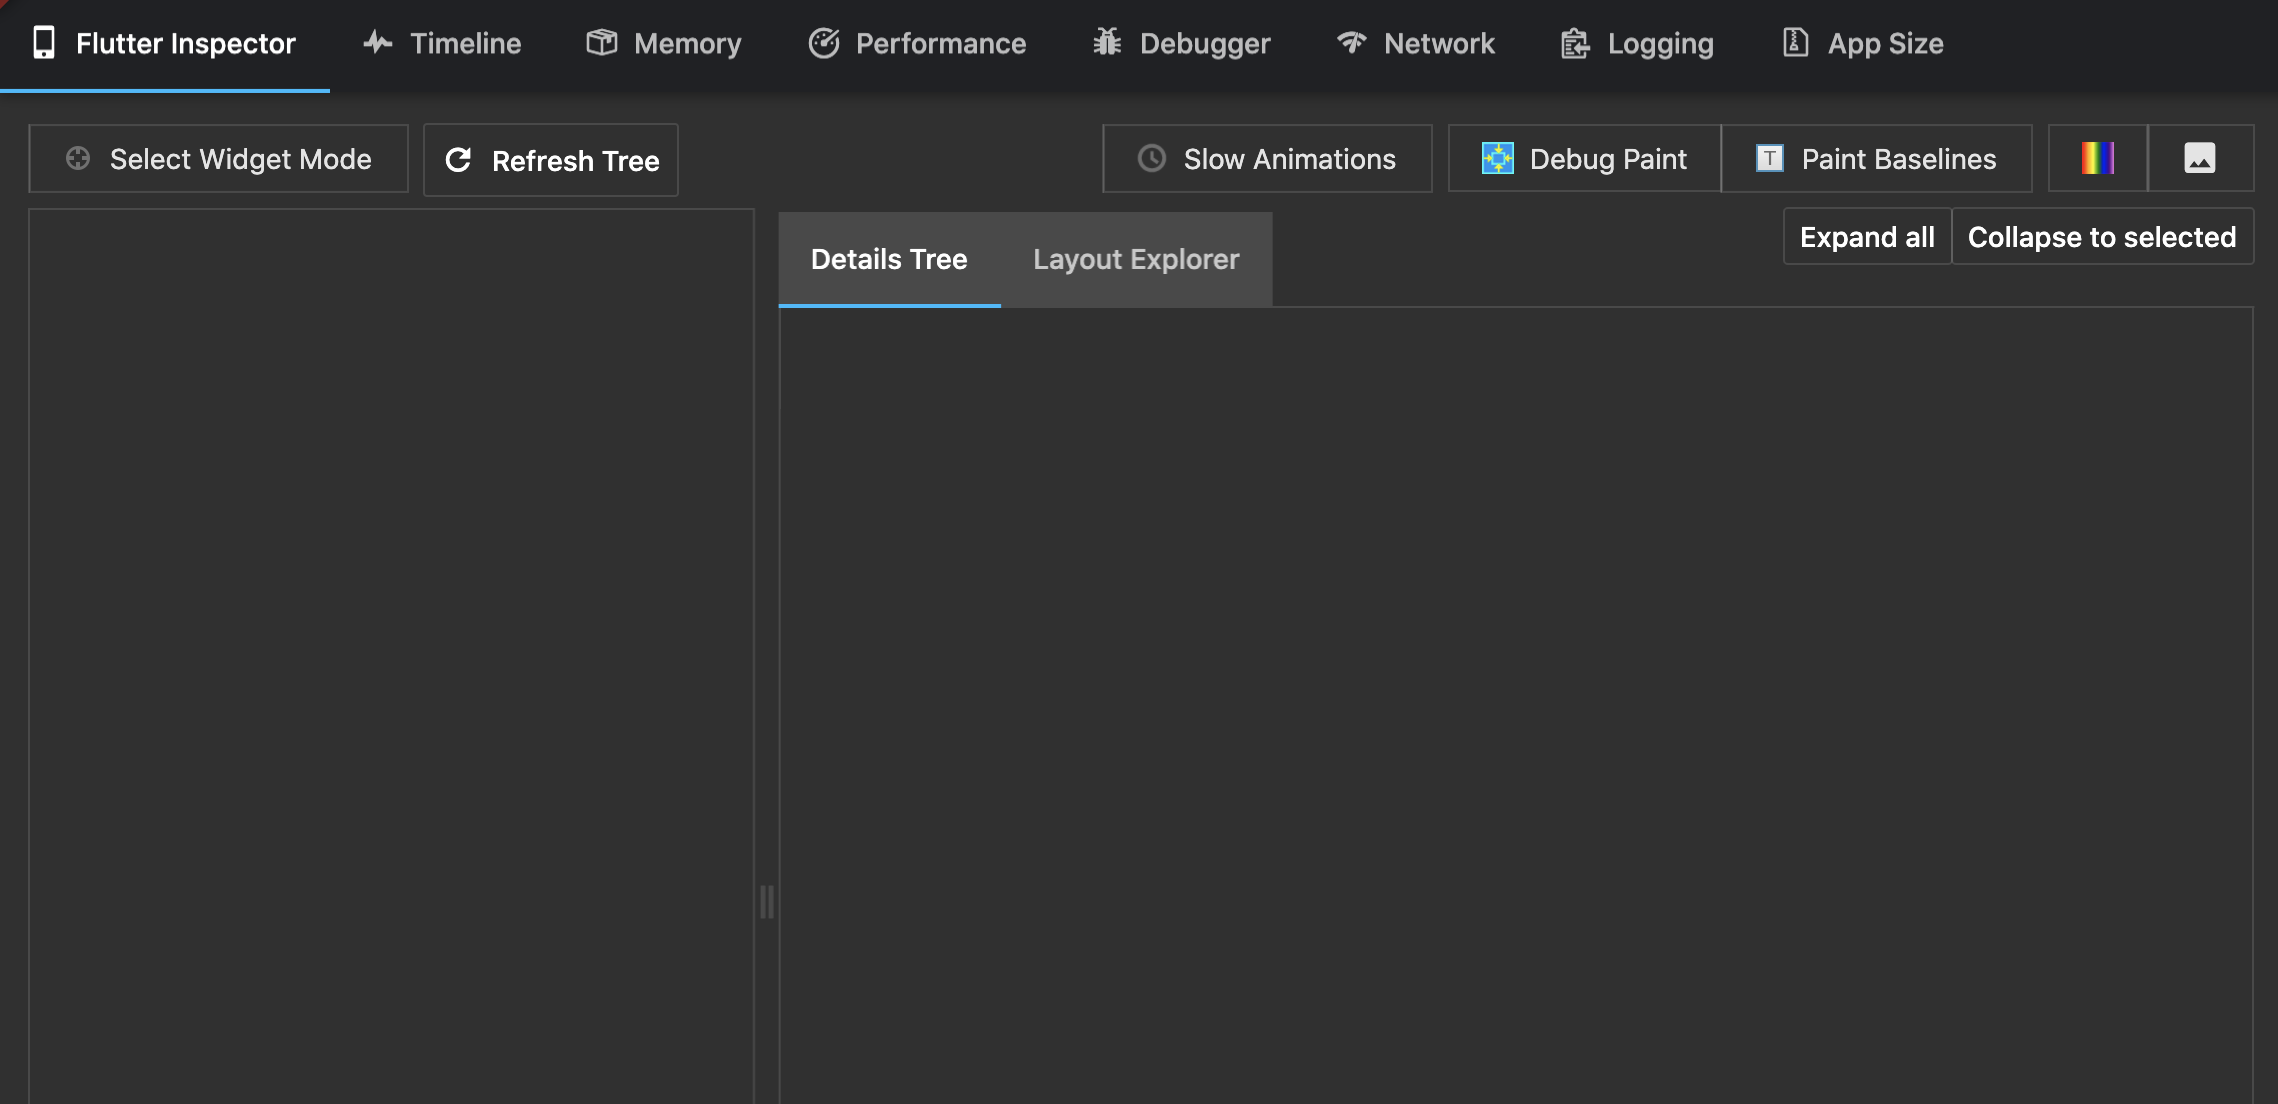
Task: Enable the Repaint Rainbow toggle
Action: (x=2097, y=157)
